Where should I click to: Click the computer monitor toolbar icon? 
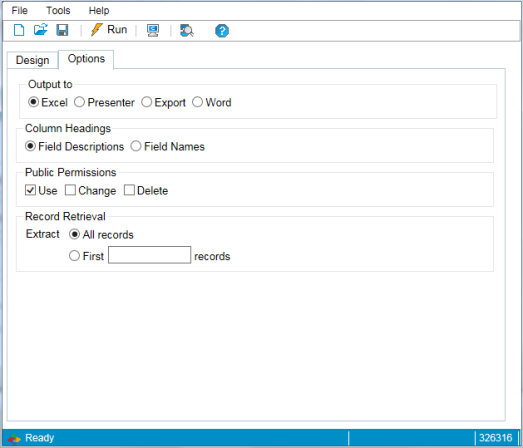coord(153,30)
